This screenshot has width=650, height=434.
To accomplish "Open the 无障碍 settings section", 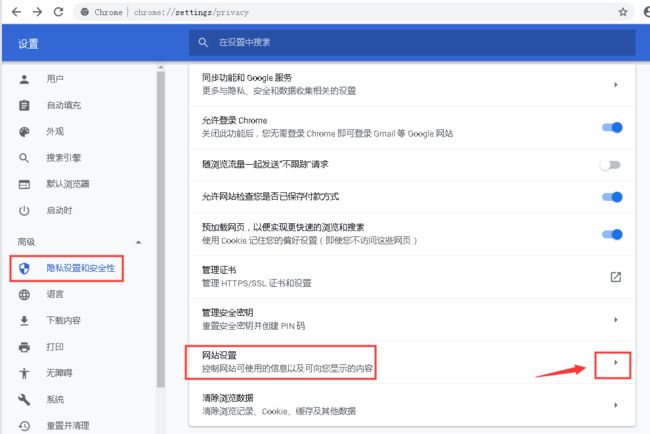I will pyautogui.click(x=59, y=373).
